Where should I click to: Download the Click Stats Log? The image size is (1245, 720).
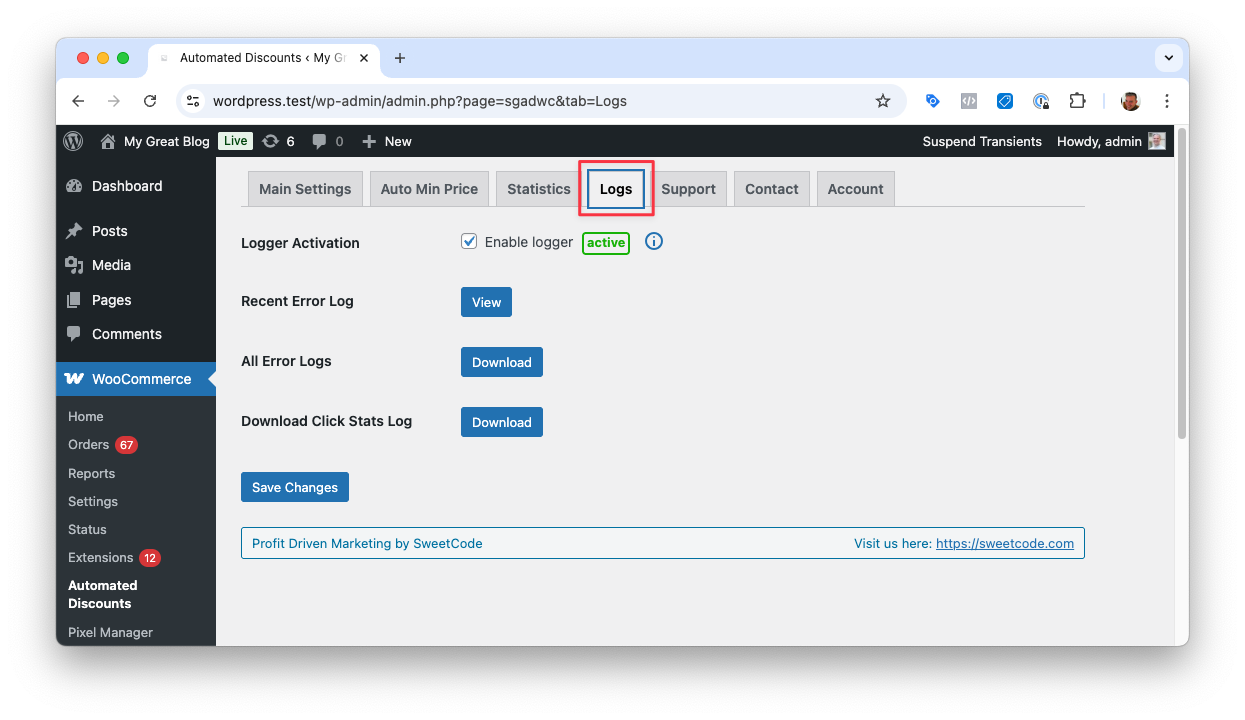point(502,422)
